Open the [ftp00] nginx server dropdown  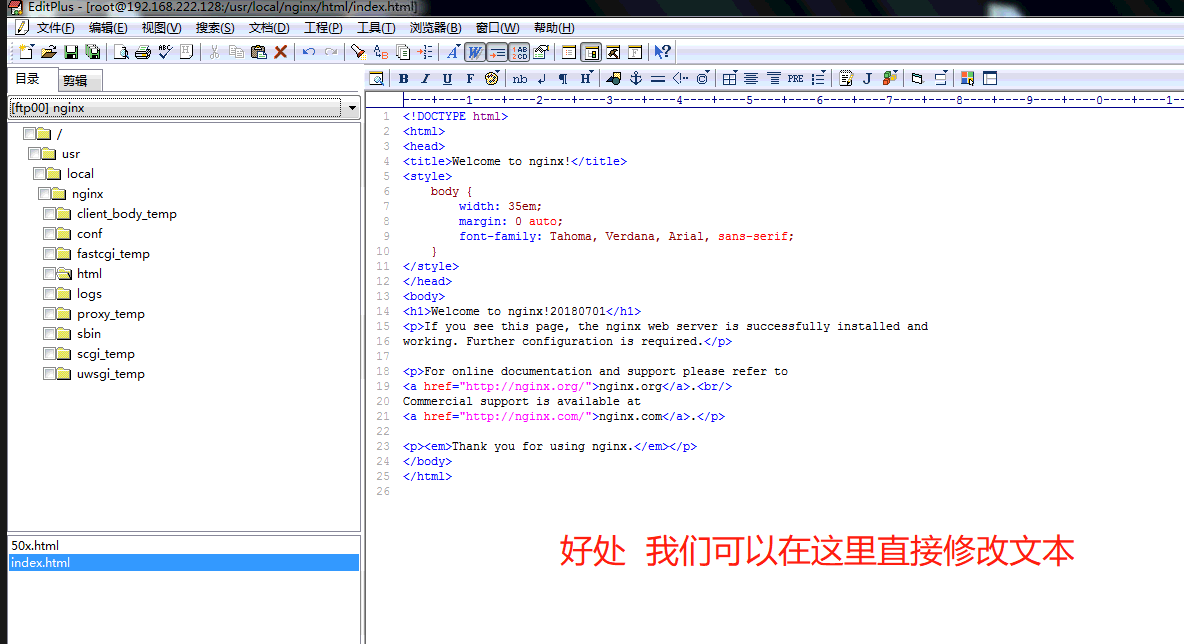352,108
